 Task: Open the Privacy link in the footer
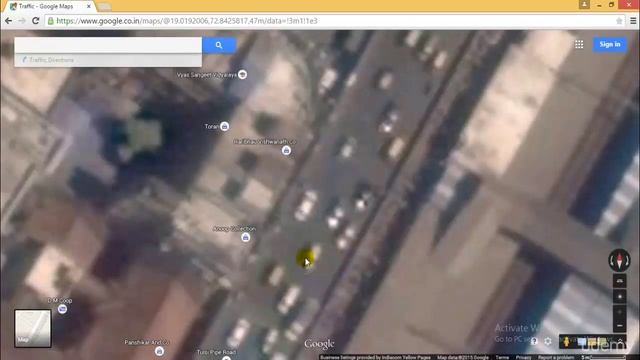(x=523, y=358)
